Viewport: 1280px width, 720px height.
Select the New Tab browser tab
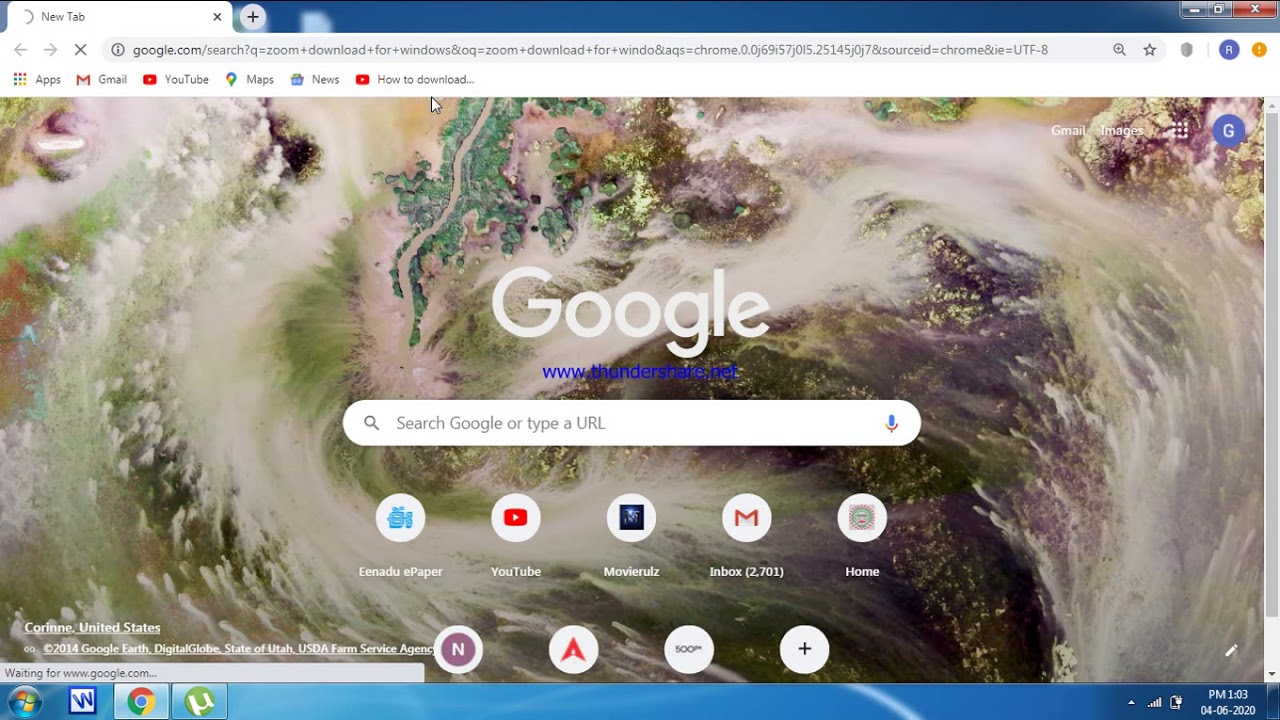117,17
